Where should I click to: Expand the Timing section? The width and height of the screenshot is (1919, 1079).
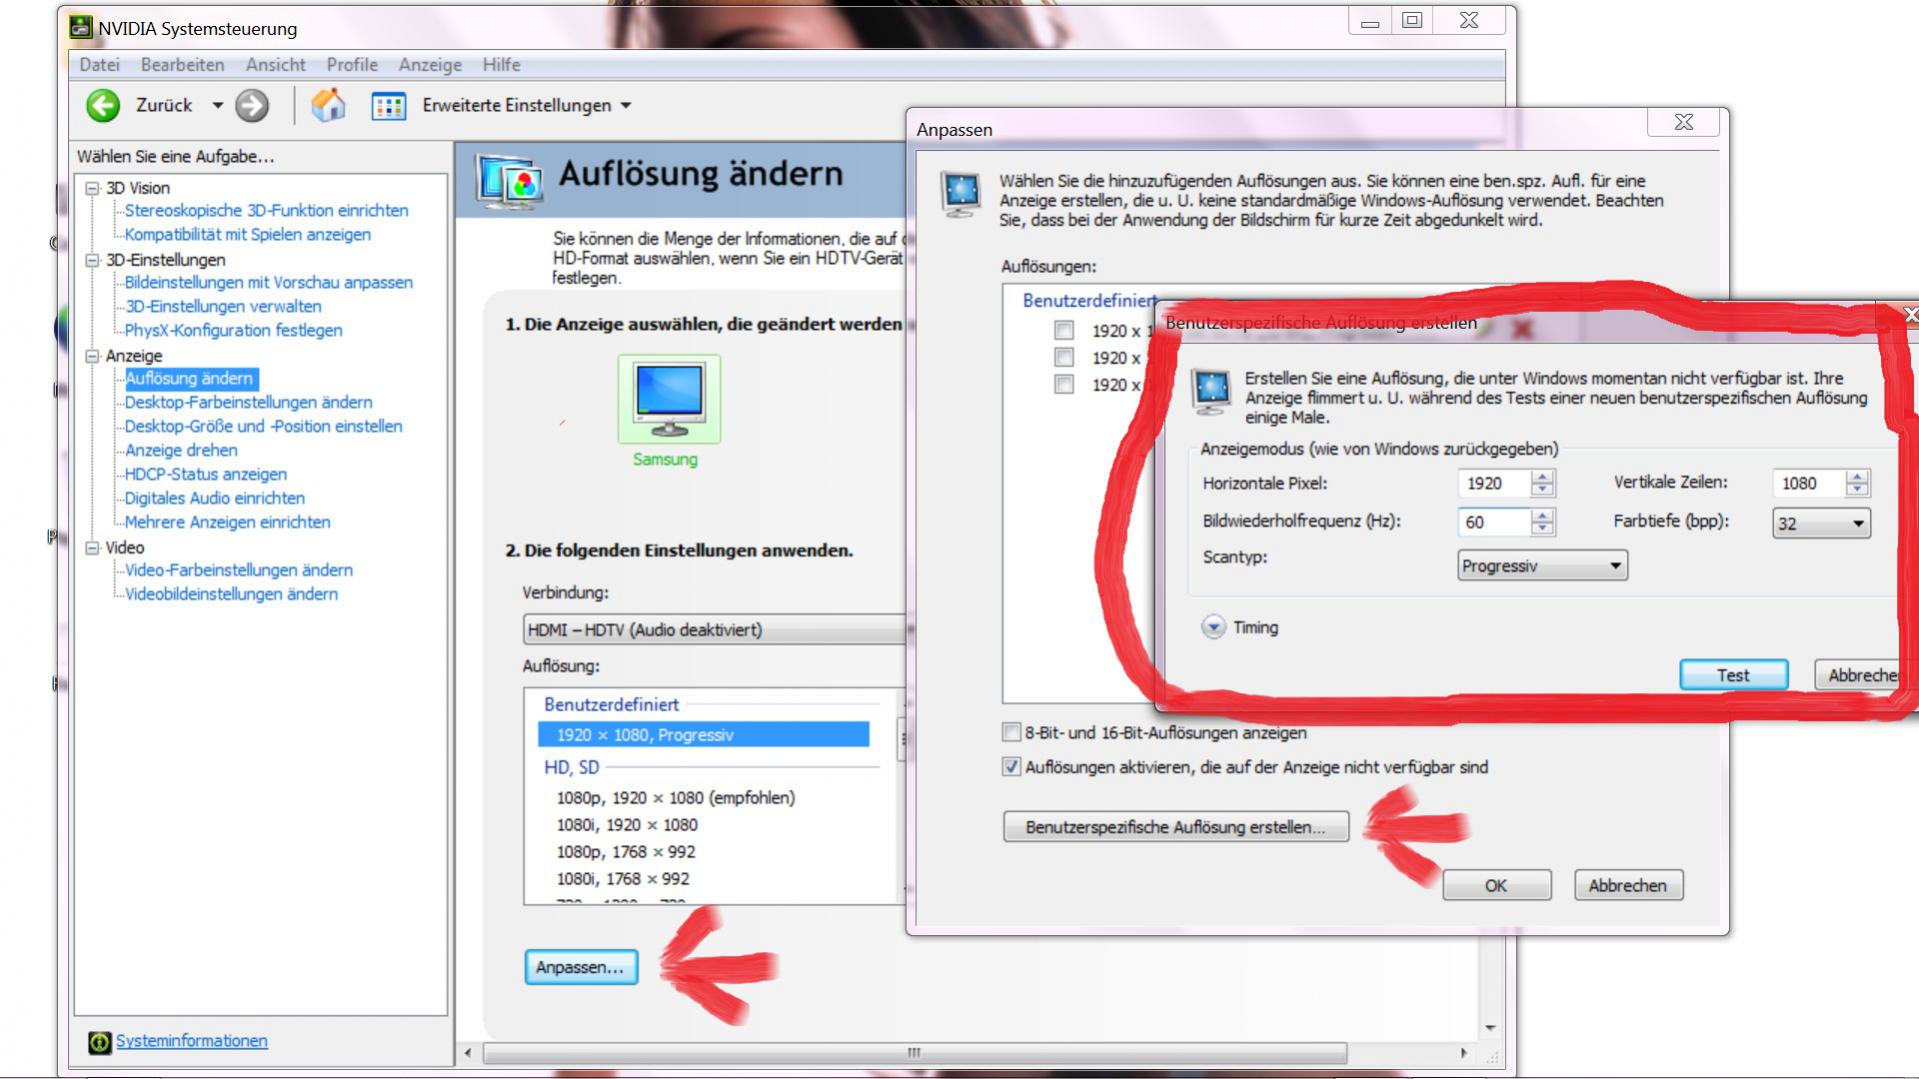pos(1213,627)
